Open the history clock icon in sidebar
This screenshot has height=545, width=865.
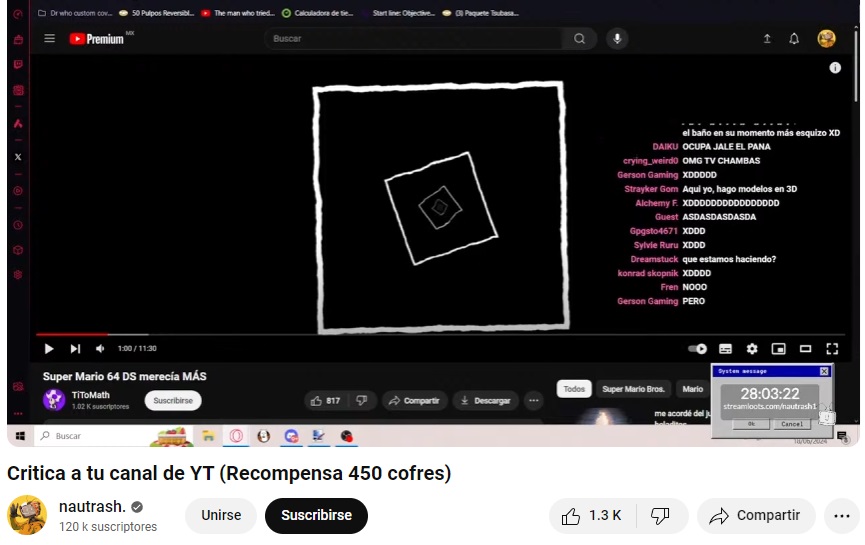point(18,225)
